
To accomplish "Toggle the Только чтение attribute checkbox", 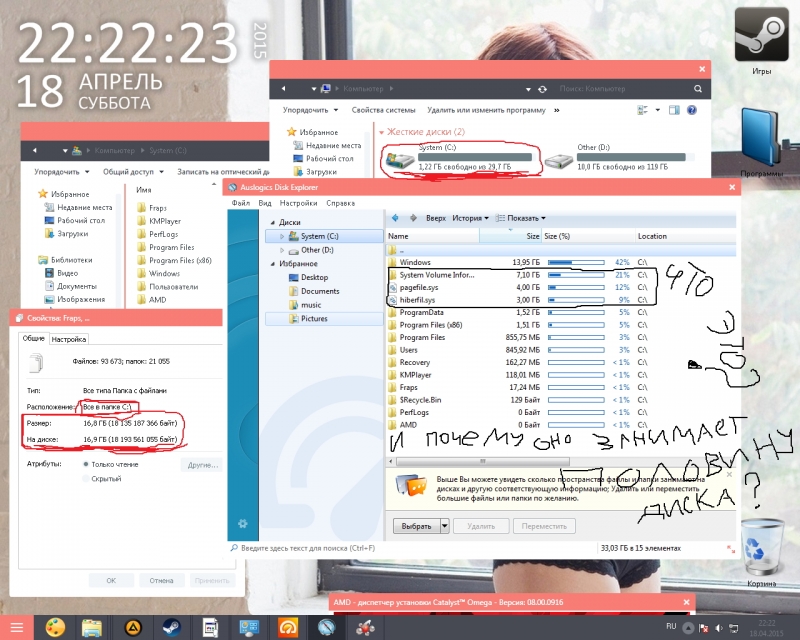I will click(86, 464).
